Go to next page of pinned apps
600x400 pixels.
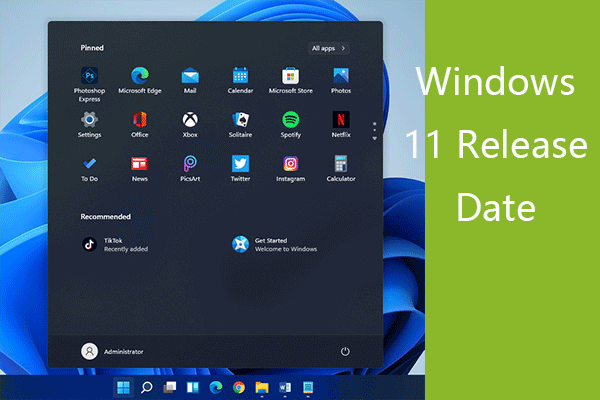(x=375, y=138)
